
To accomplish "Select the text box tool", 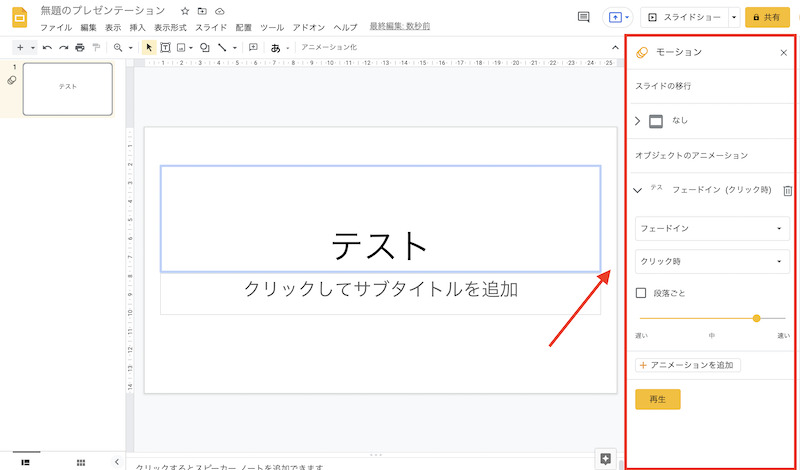I will pos(165,47).
